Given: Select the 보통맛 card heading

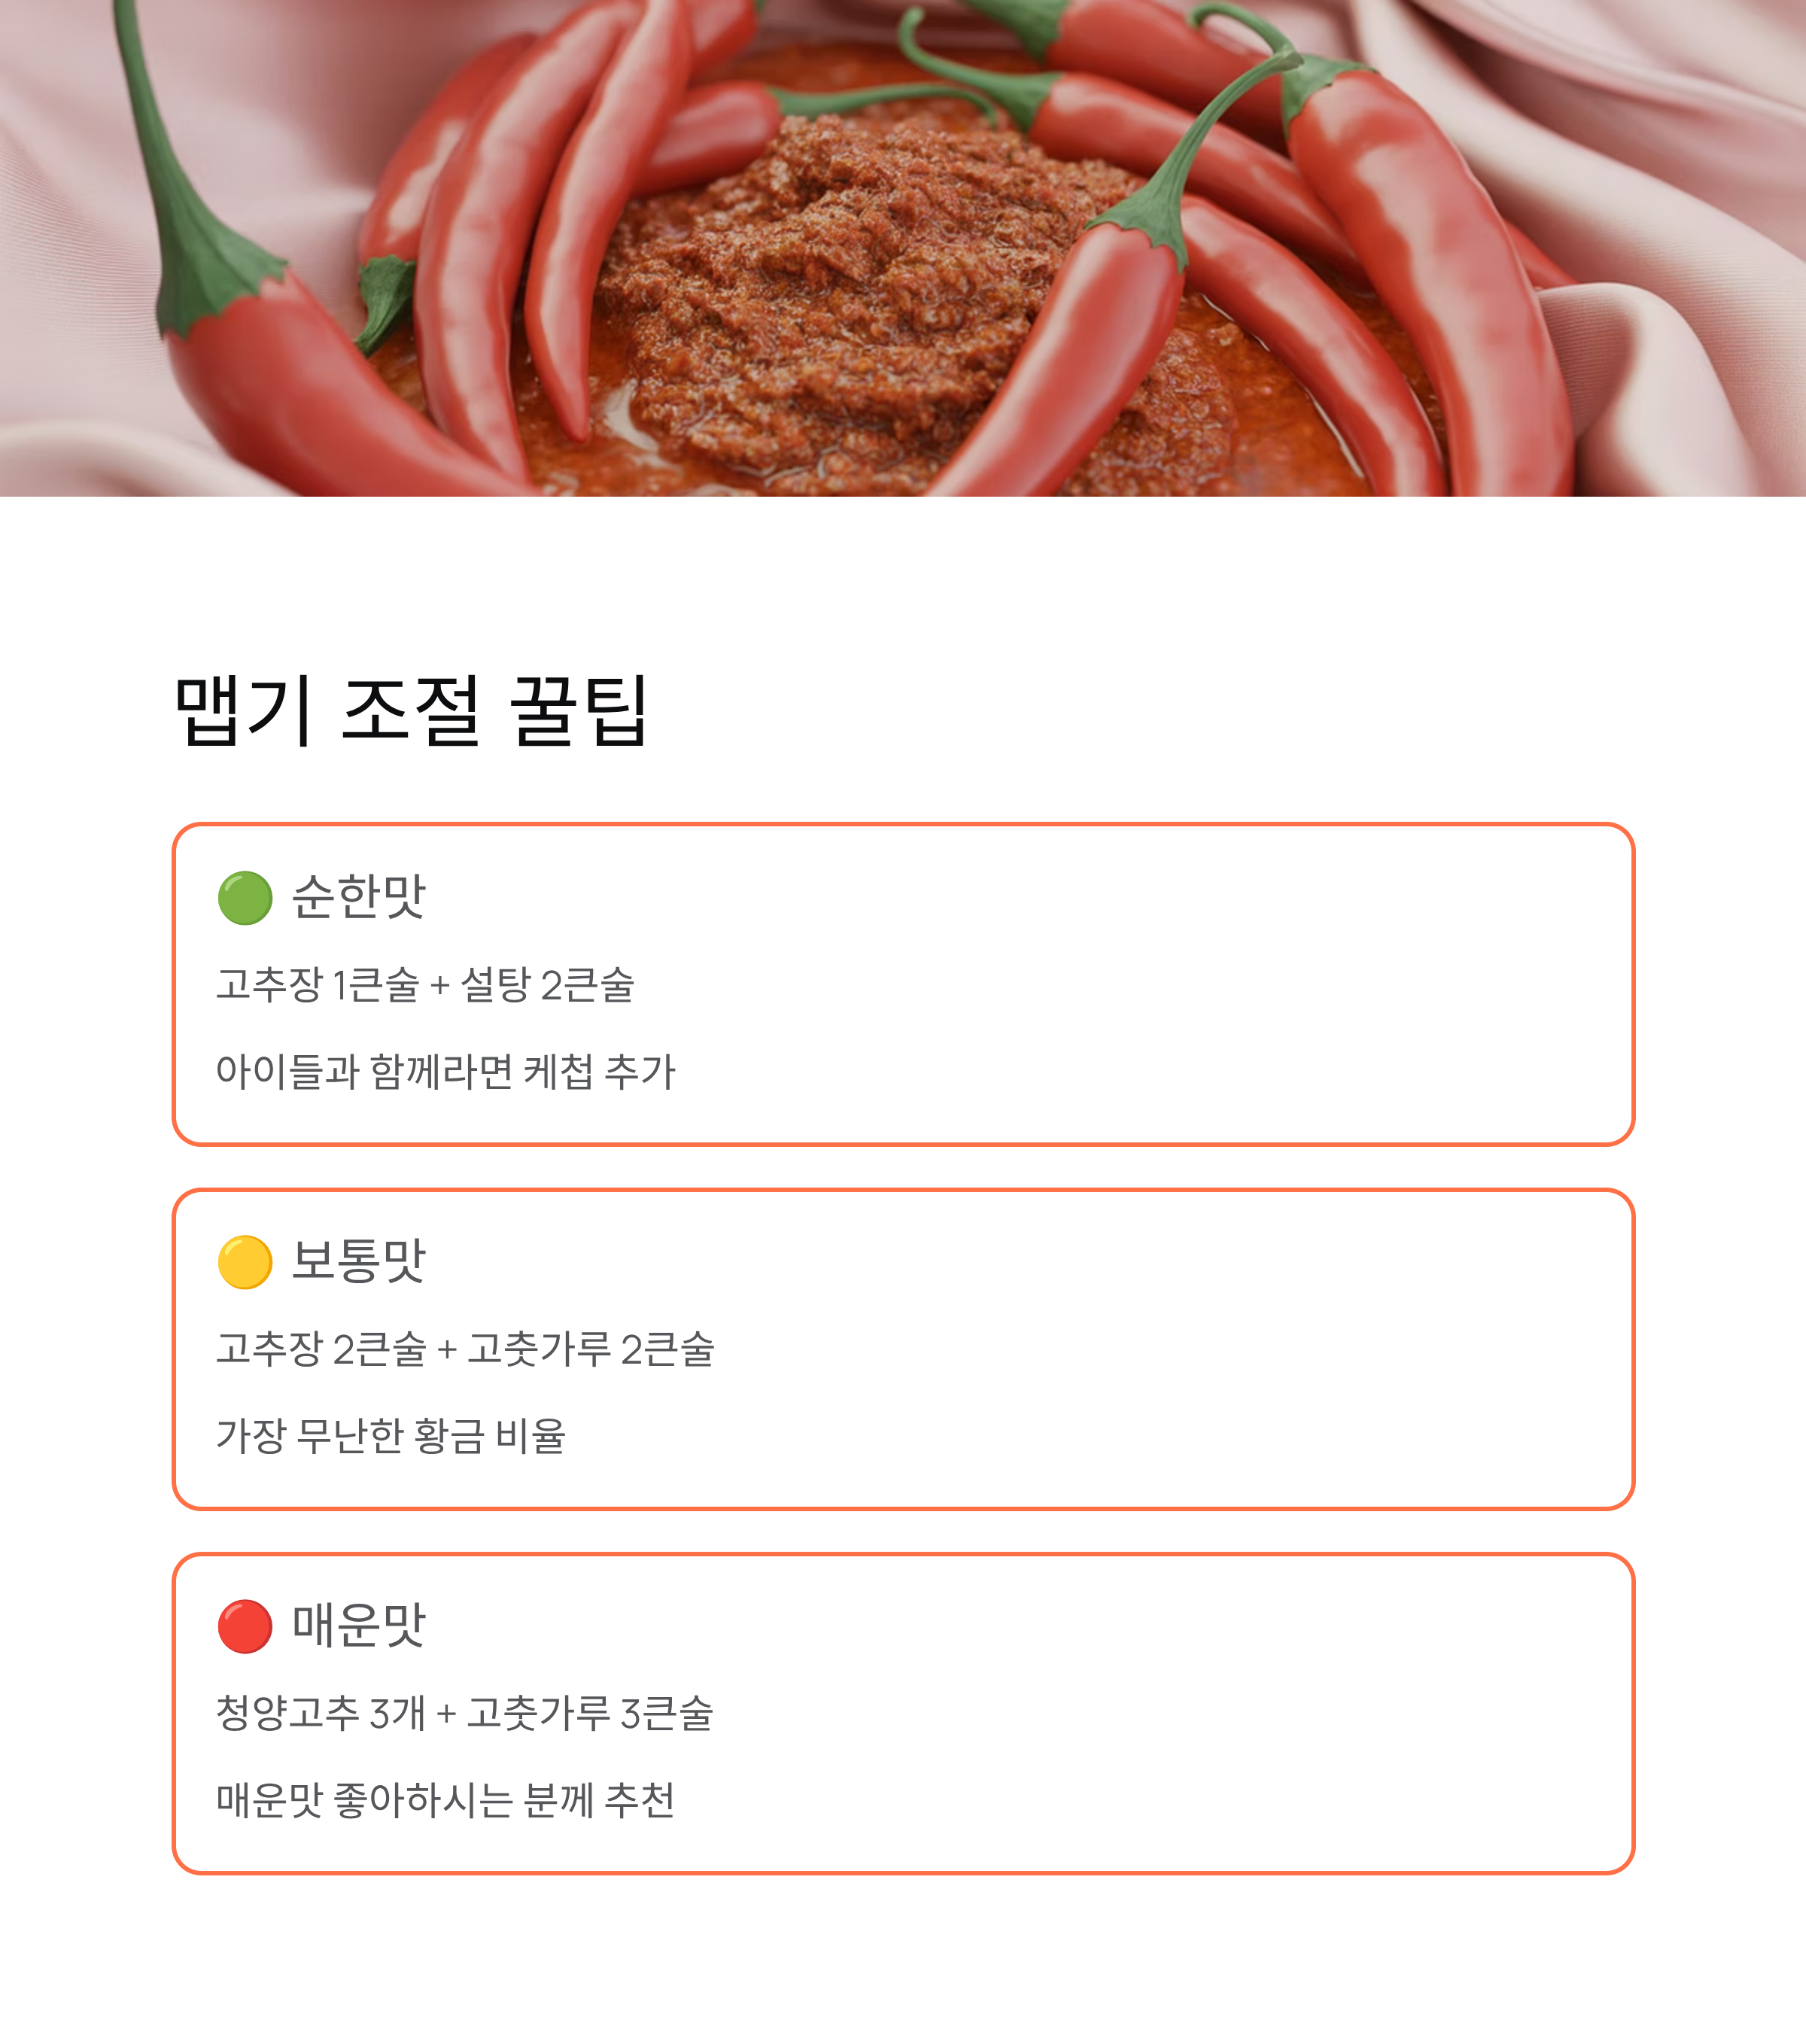Looking at the screenshot, I should point(358,1260).
